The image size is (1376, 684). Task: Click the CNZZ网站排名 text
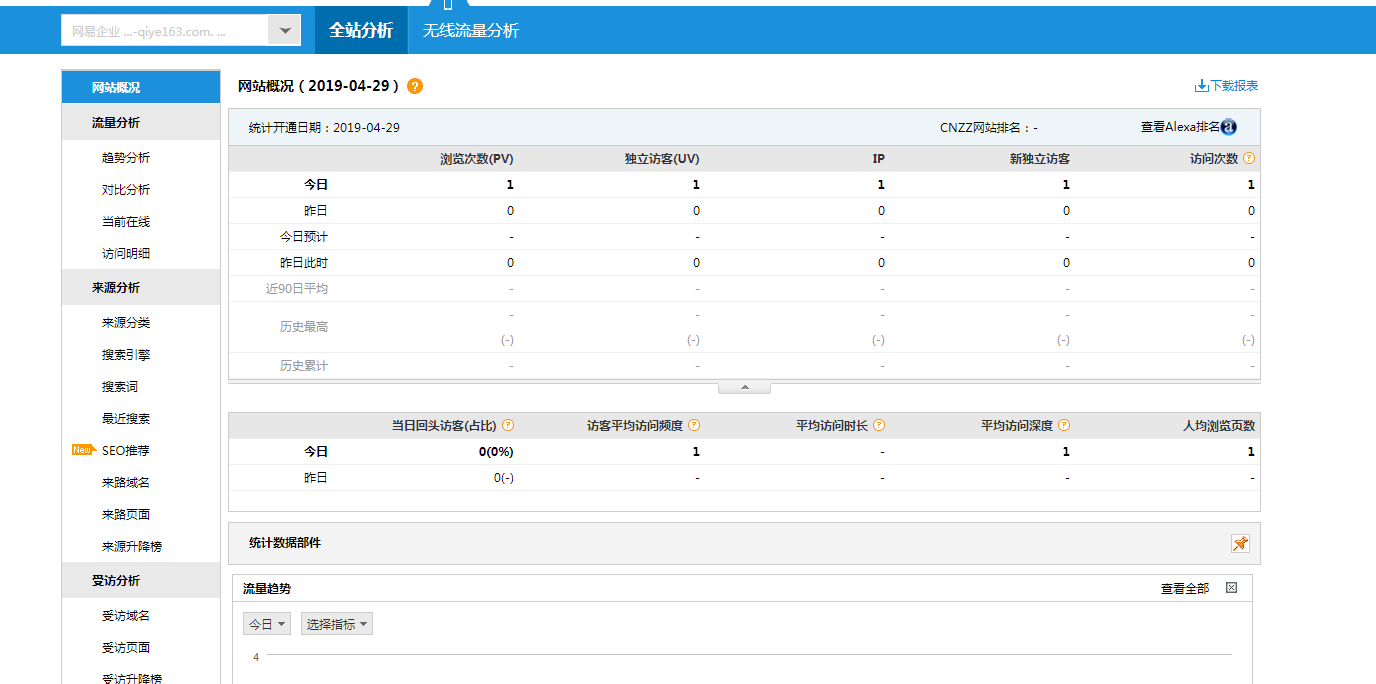pyautogui.click(x=989, y=128)
